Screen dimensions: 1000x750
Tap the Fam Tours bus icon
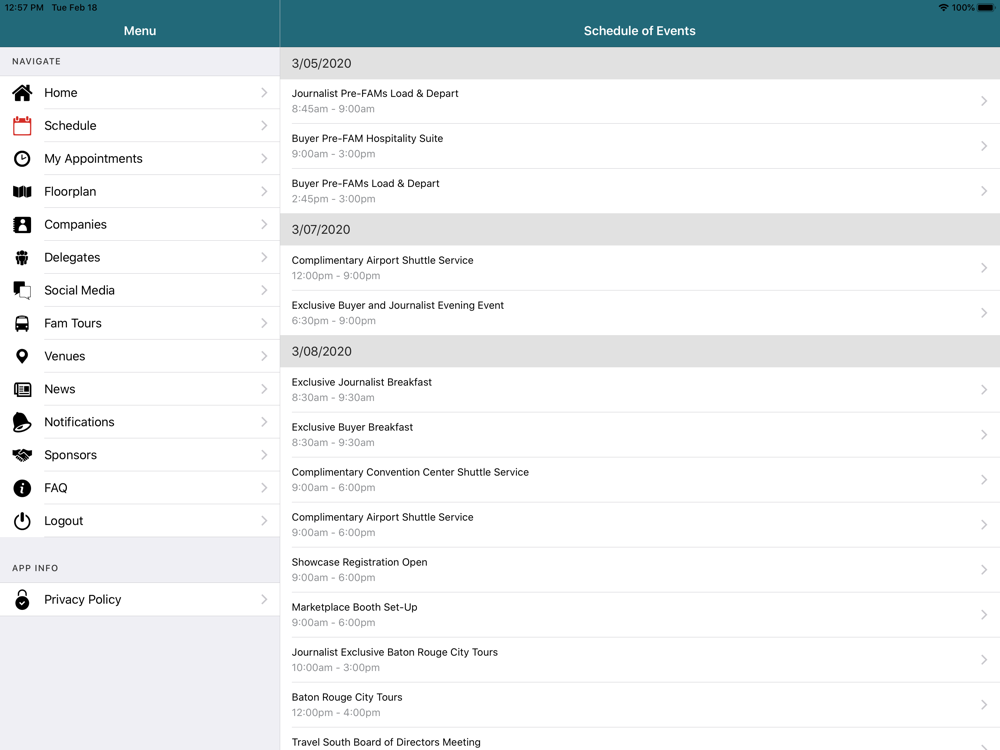22,323
